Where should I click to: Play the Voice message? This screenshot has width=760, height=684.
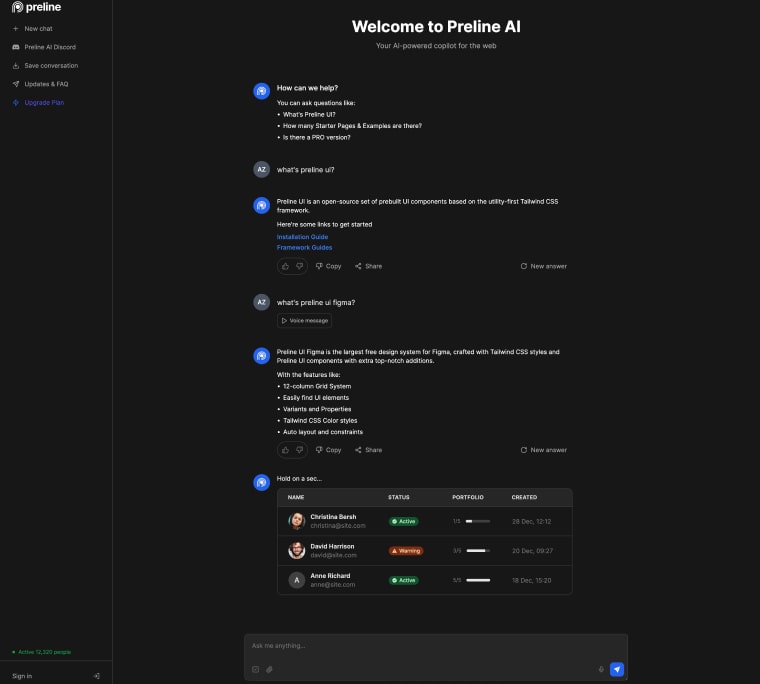304,320
